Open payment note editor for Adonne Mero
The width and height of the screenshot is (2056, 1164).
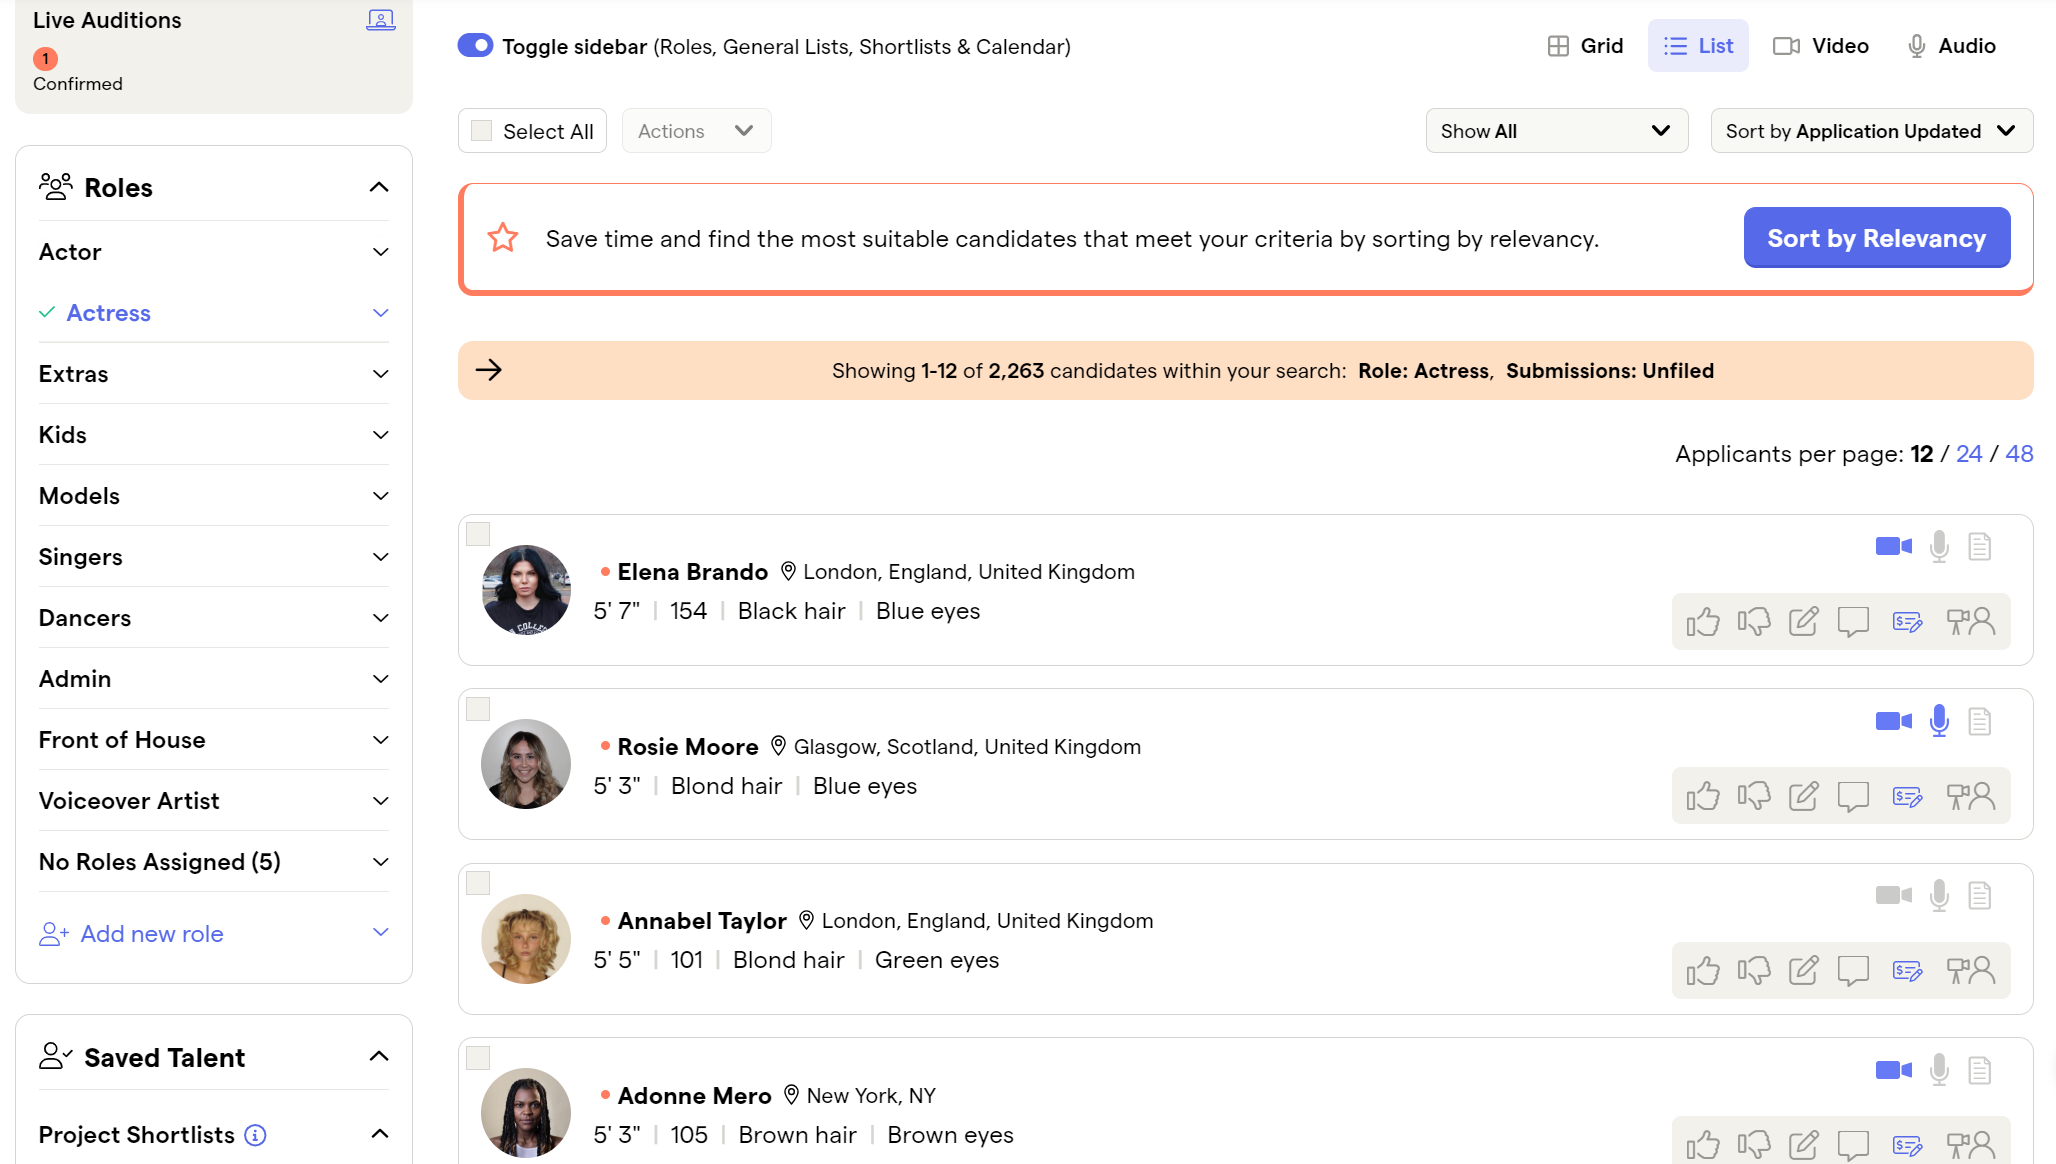(1906, 1144)
